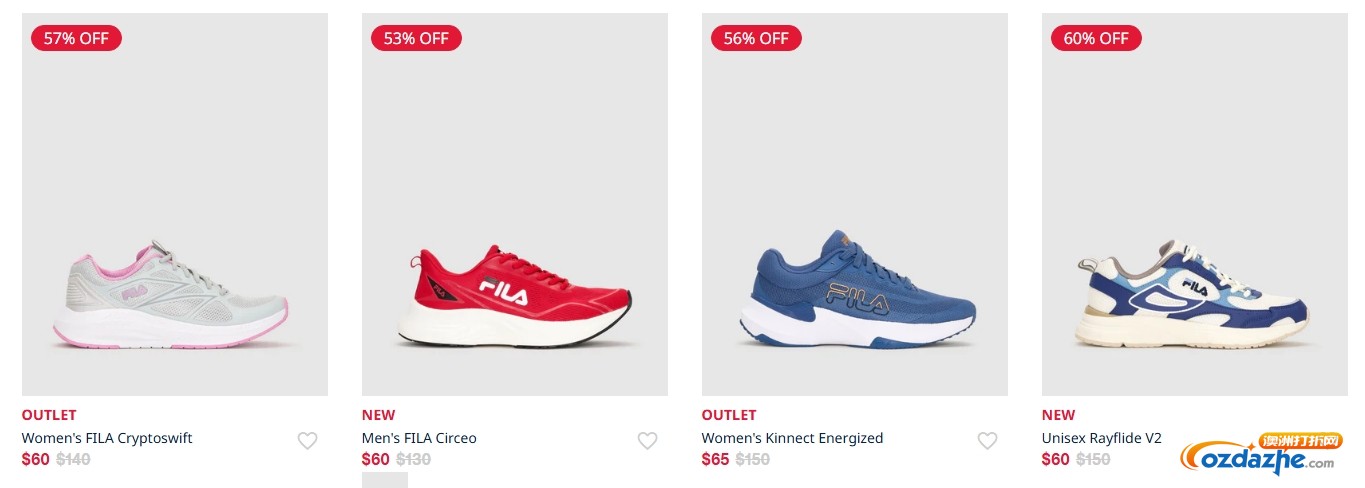Click the 57% OFF badge
Image resolution: width=1365 pixels, height=488 pixels.
(76, 39)
